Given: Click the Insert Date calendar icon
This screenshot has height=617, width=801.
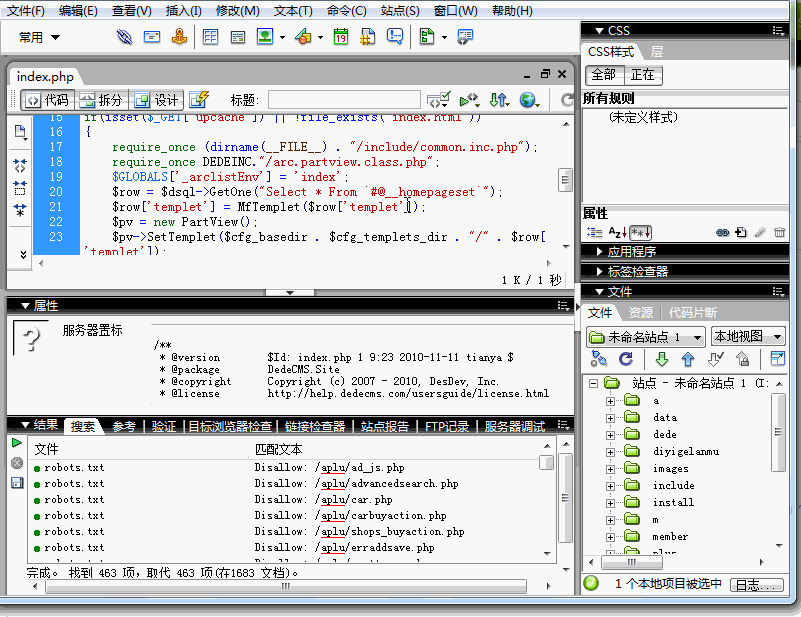Looking at the screenshot, I should point(340,37).
